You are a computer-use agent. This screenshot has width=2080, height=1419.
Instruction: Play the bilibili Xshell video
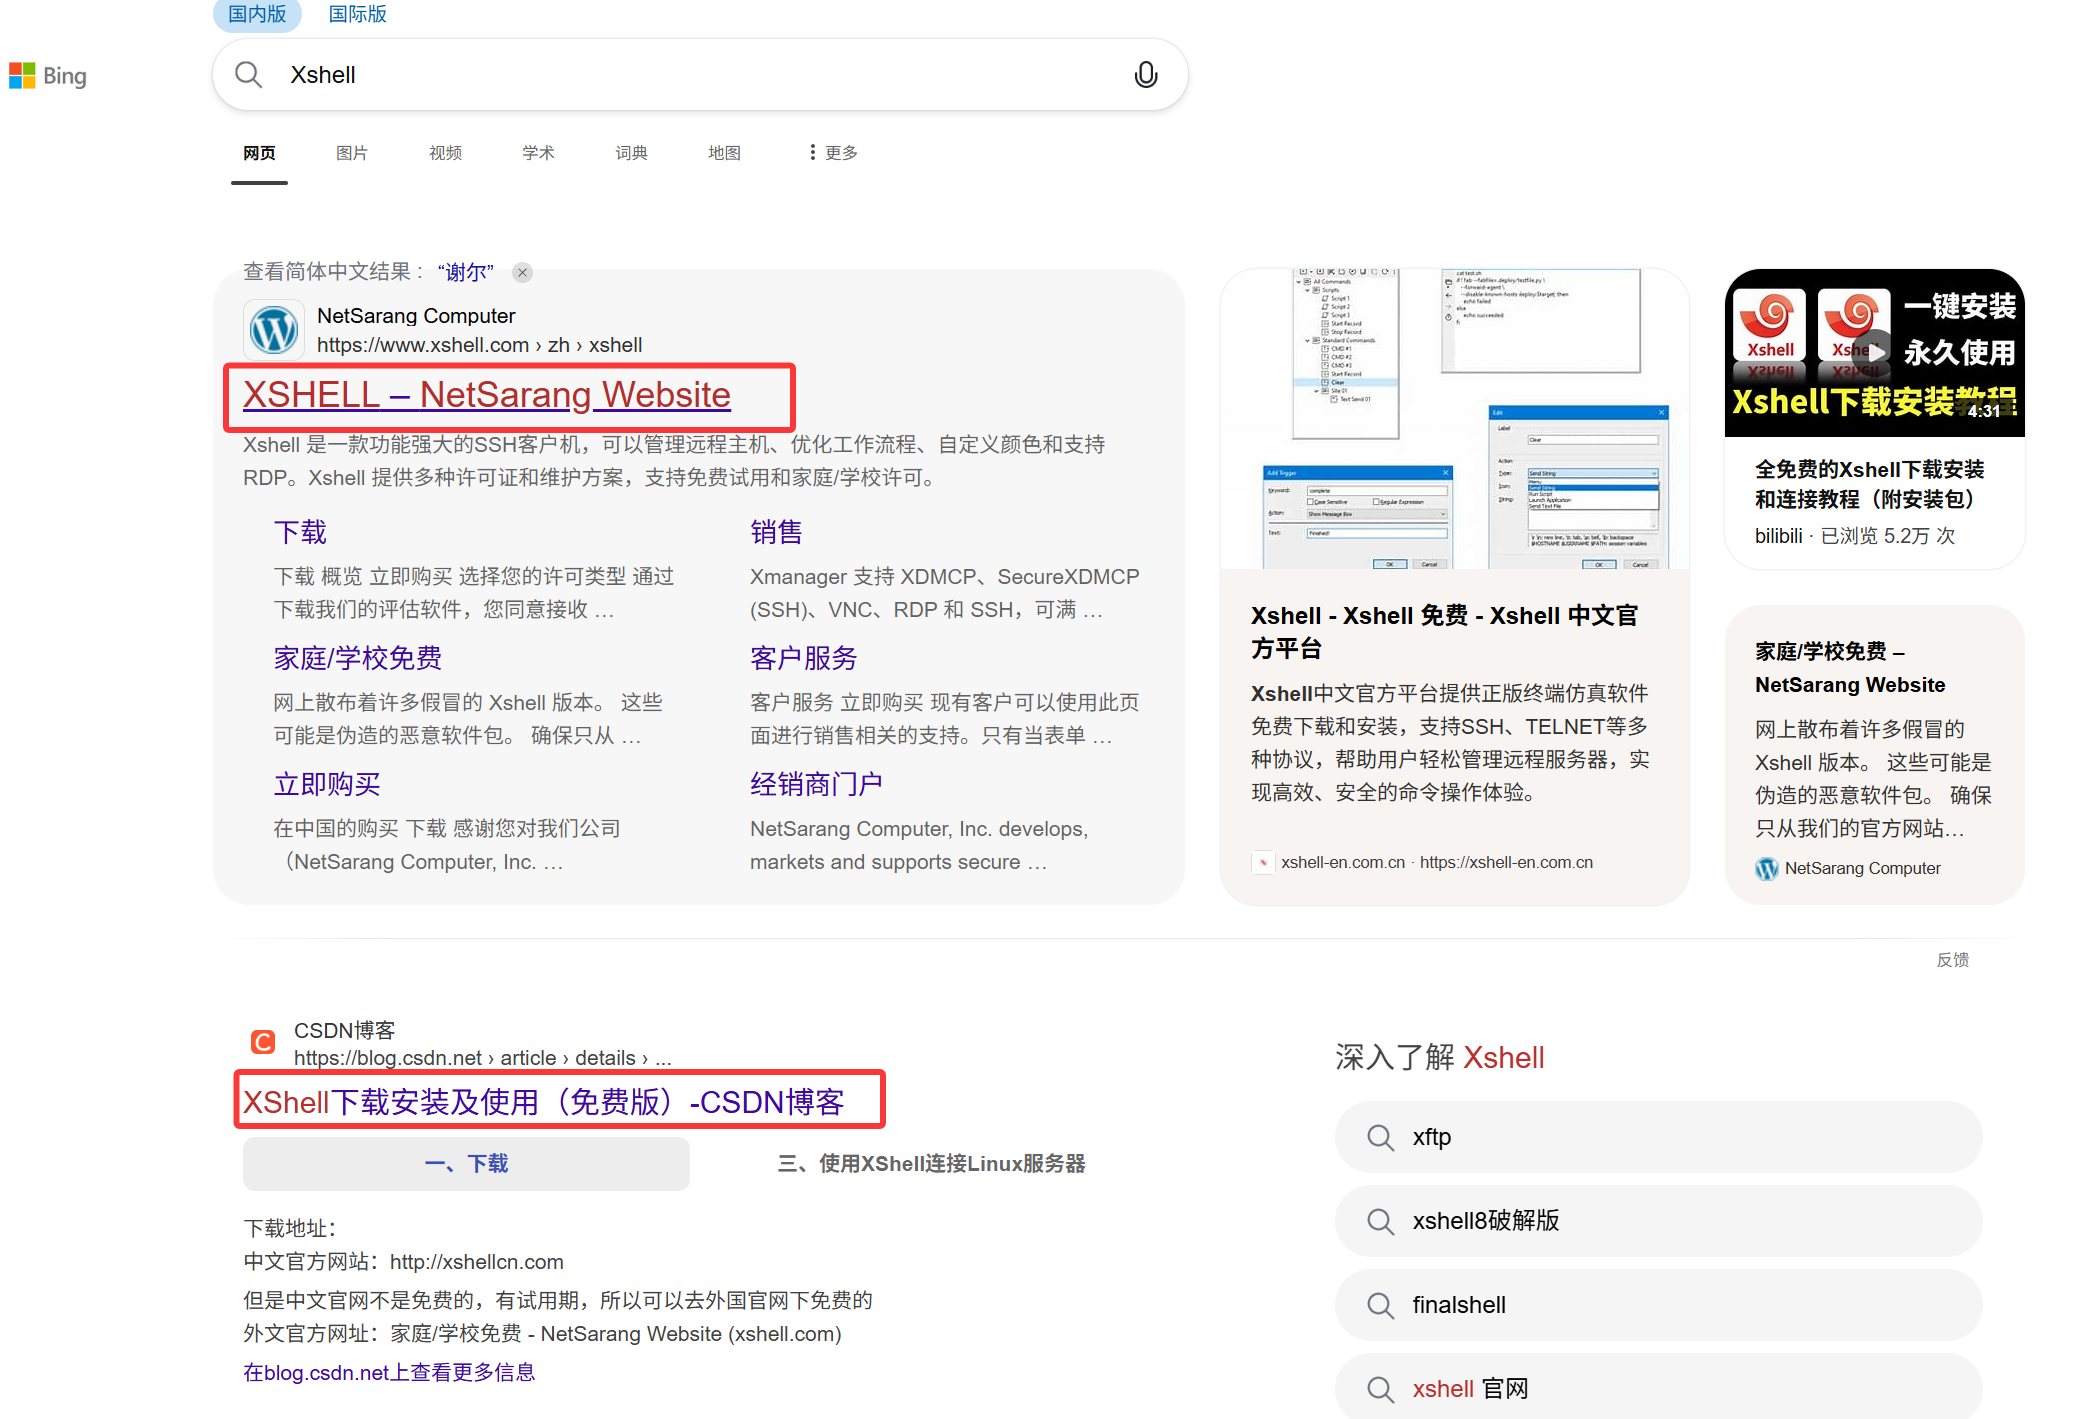click(1876, 352)
